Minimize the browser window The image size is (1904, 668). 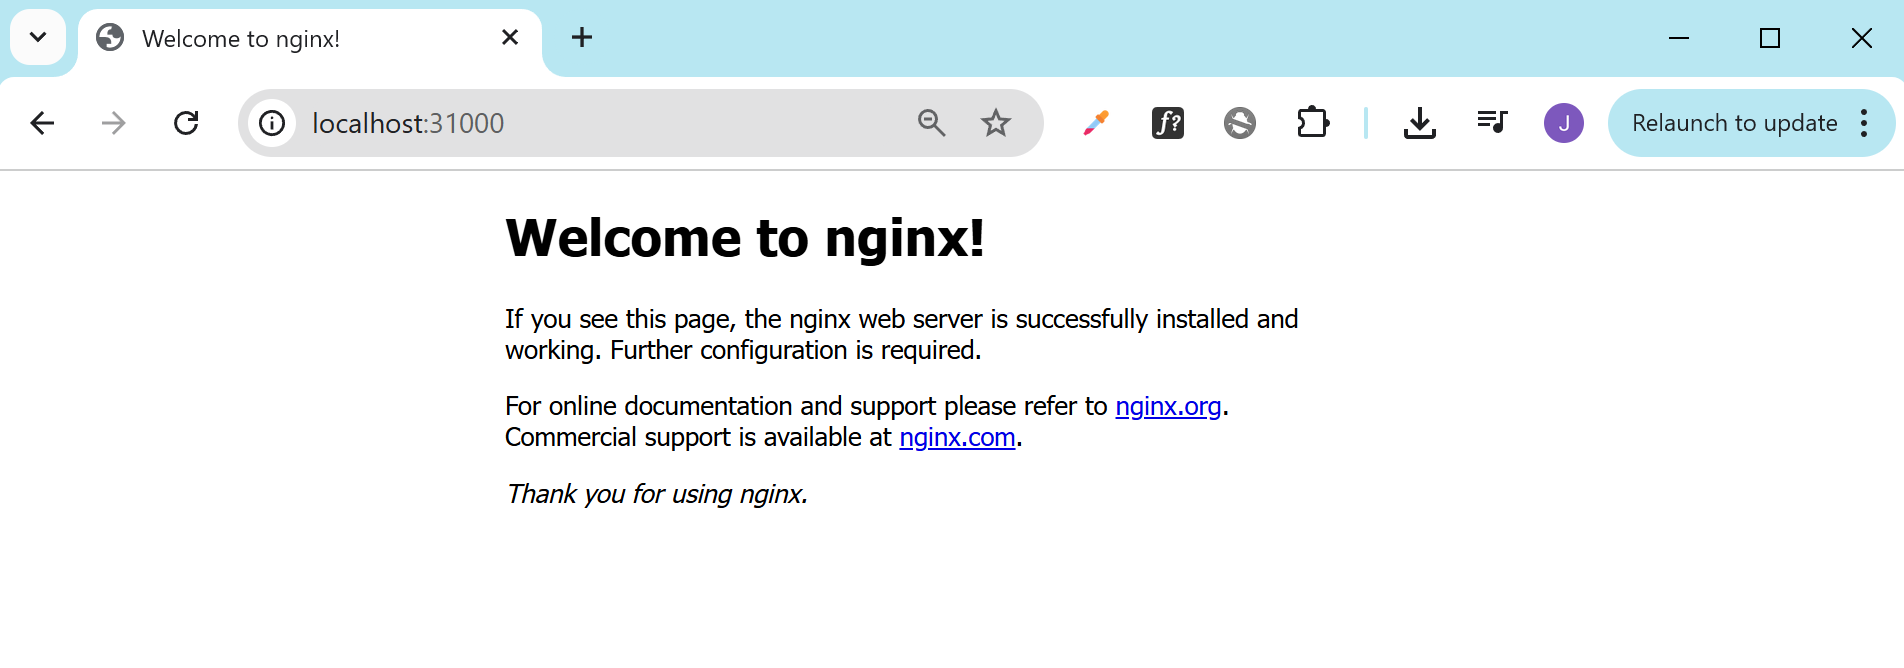pos(1679,38)
